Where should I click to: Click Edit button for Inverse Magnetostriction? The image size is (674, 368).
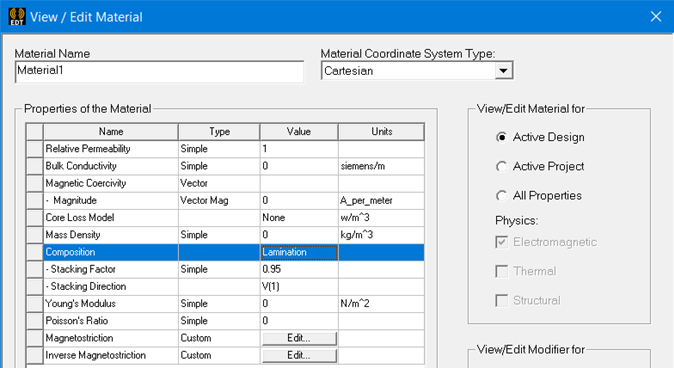click(299, 356)
